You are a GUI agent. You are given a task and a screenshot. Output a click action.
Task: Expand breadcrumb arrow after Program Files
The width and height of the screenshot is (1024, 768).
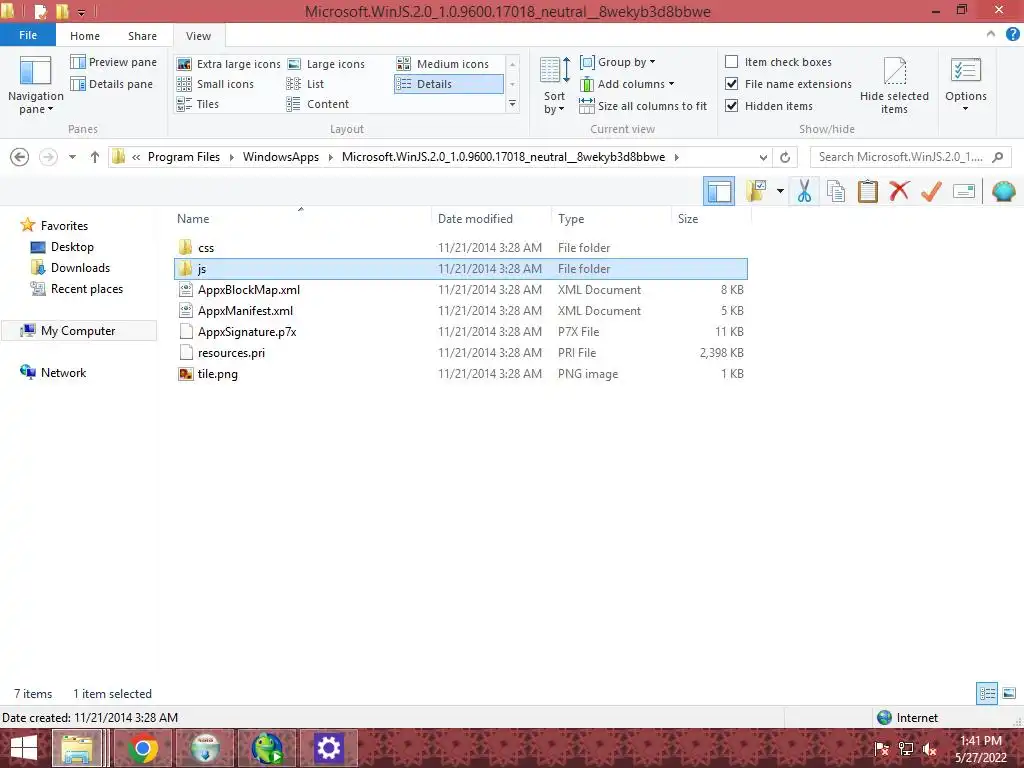231,157
